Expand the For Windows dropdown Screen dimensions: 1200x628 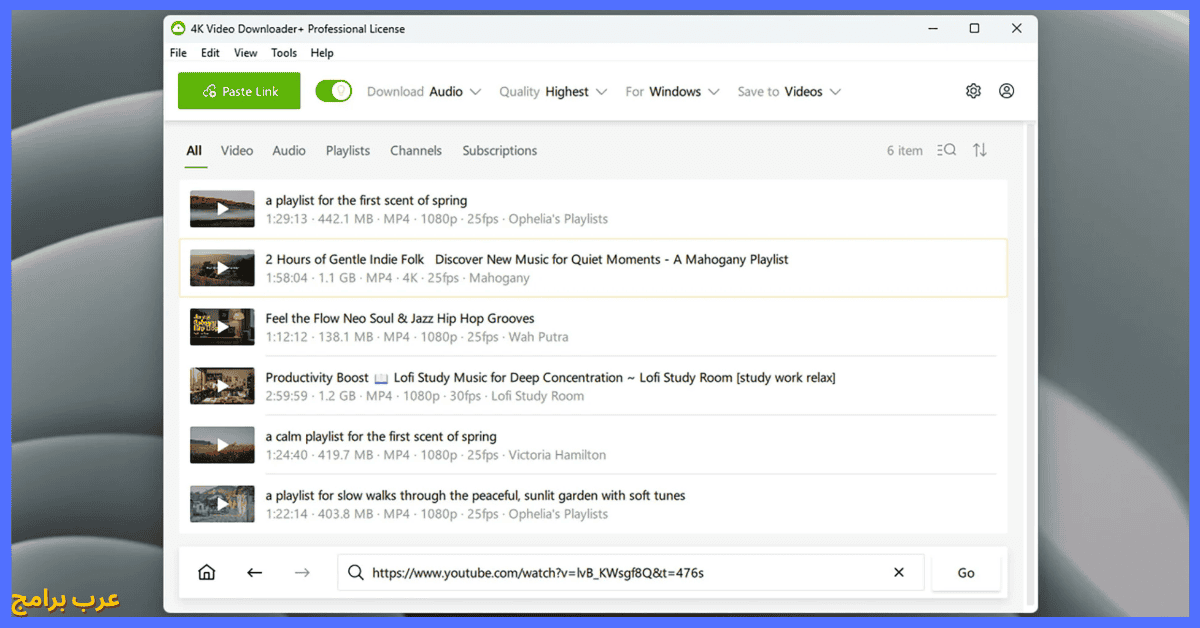click(672, 91)
